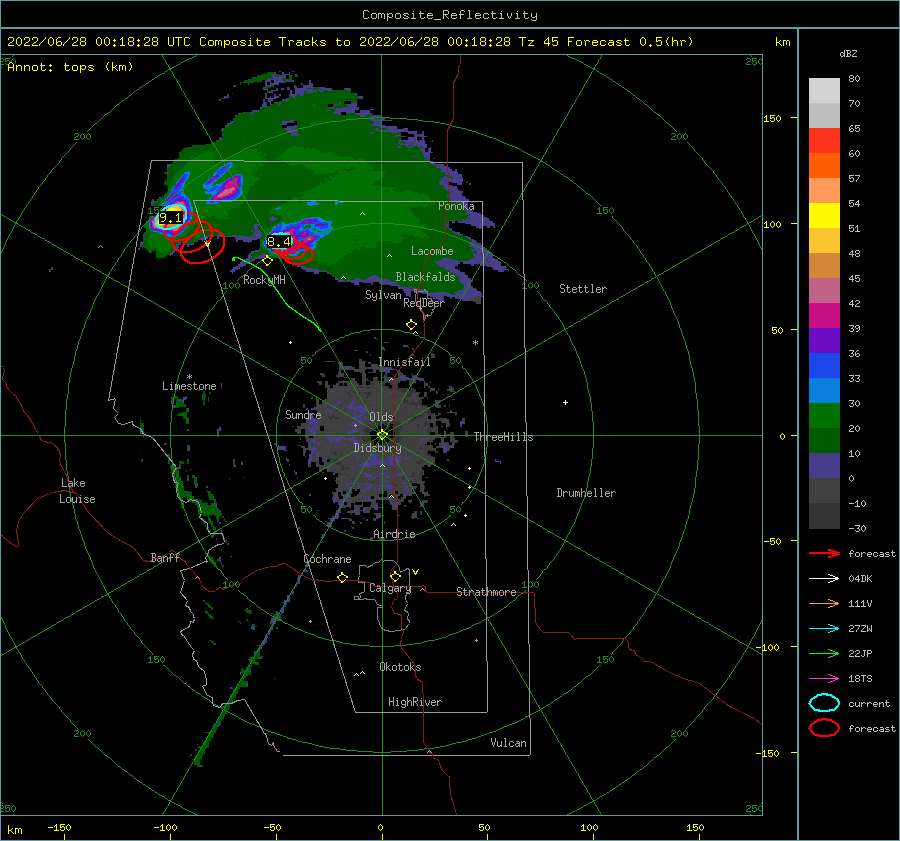Click the Ponoka city label

click(456, 206)
